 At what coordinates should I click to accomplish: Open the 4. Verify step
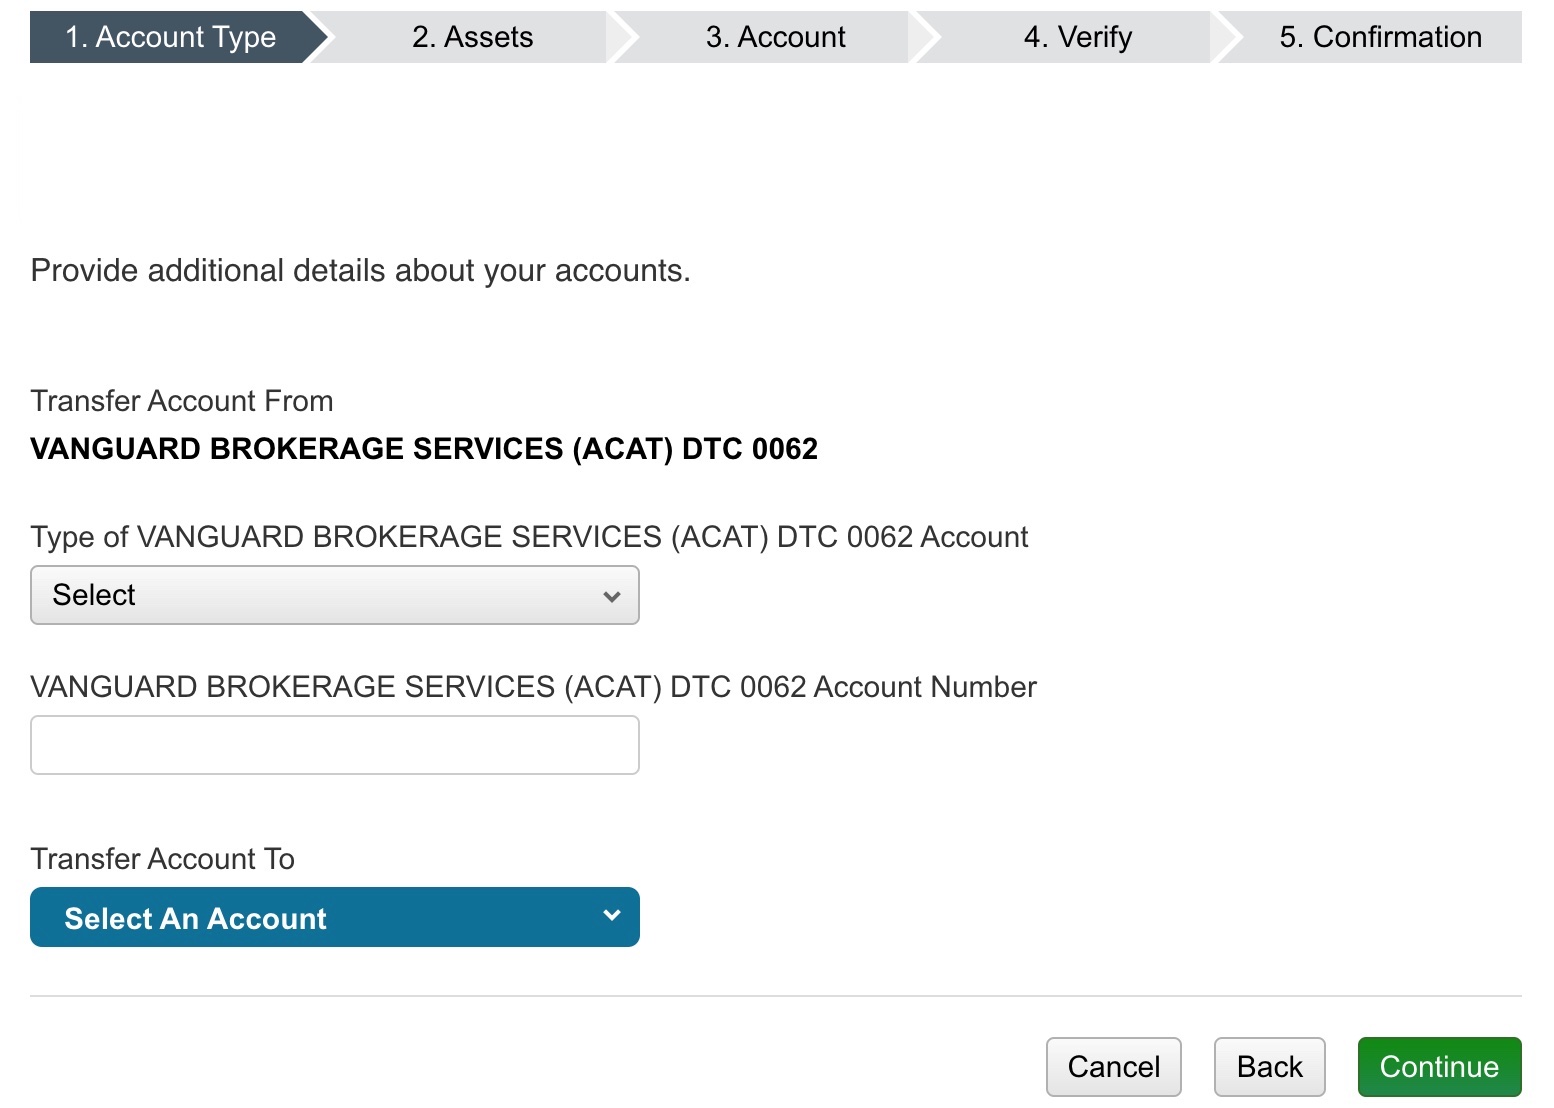(1077, 37)
